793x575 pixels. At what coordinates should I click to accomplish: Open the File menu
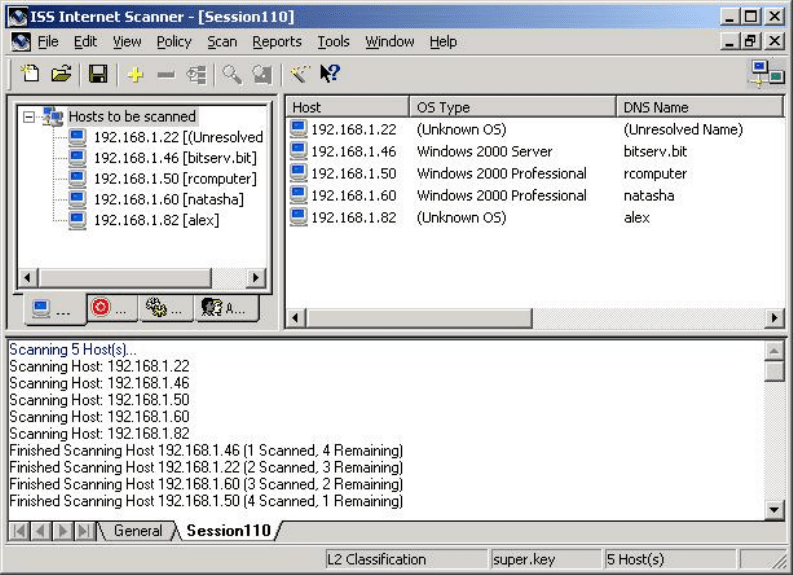[48, 42]
